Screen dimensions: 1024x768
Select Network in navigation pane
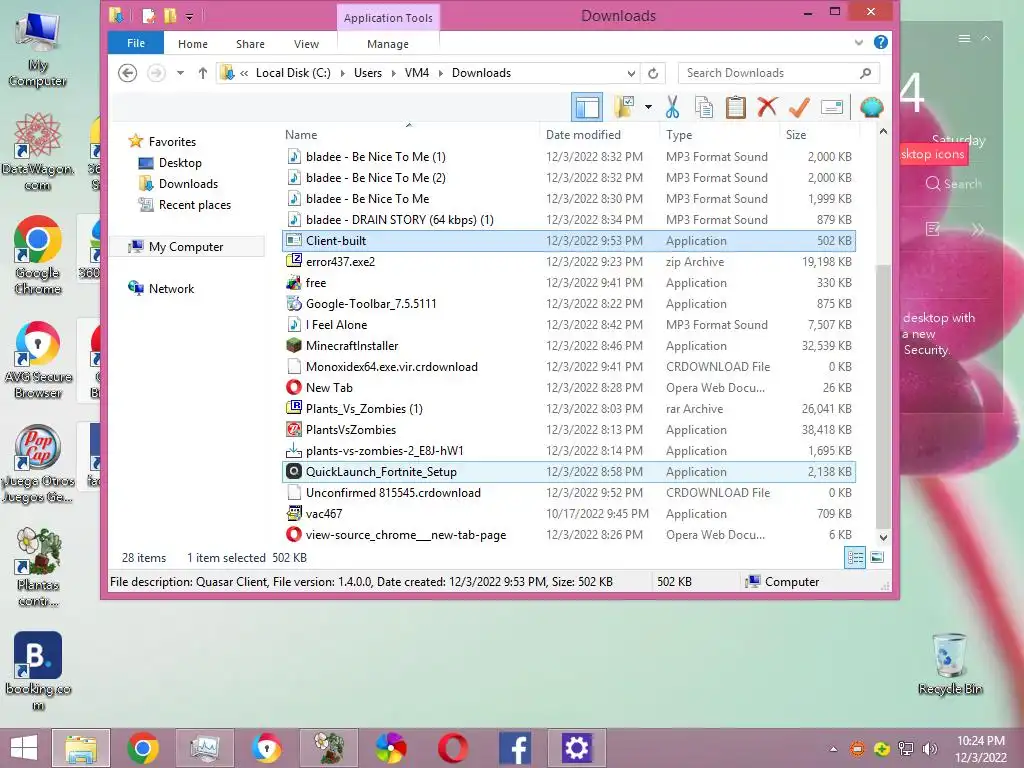click(x=171, y=288)
